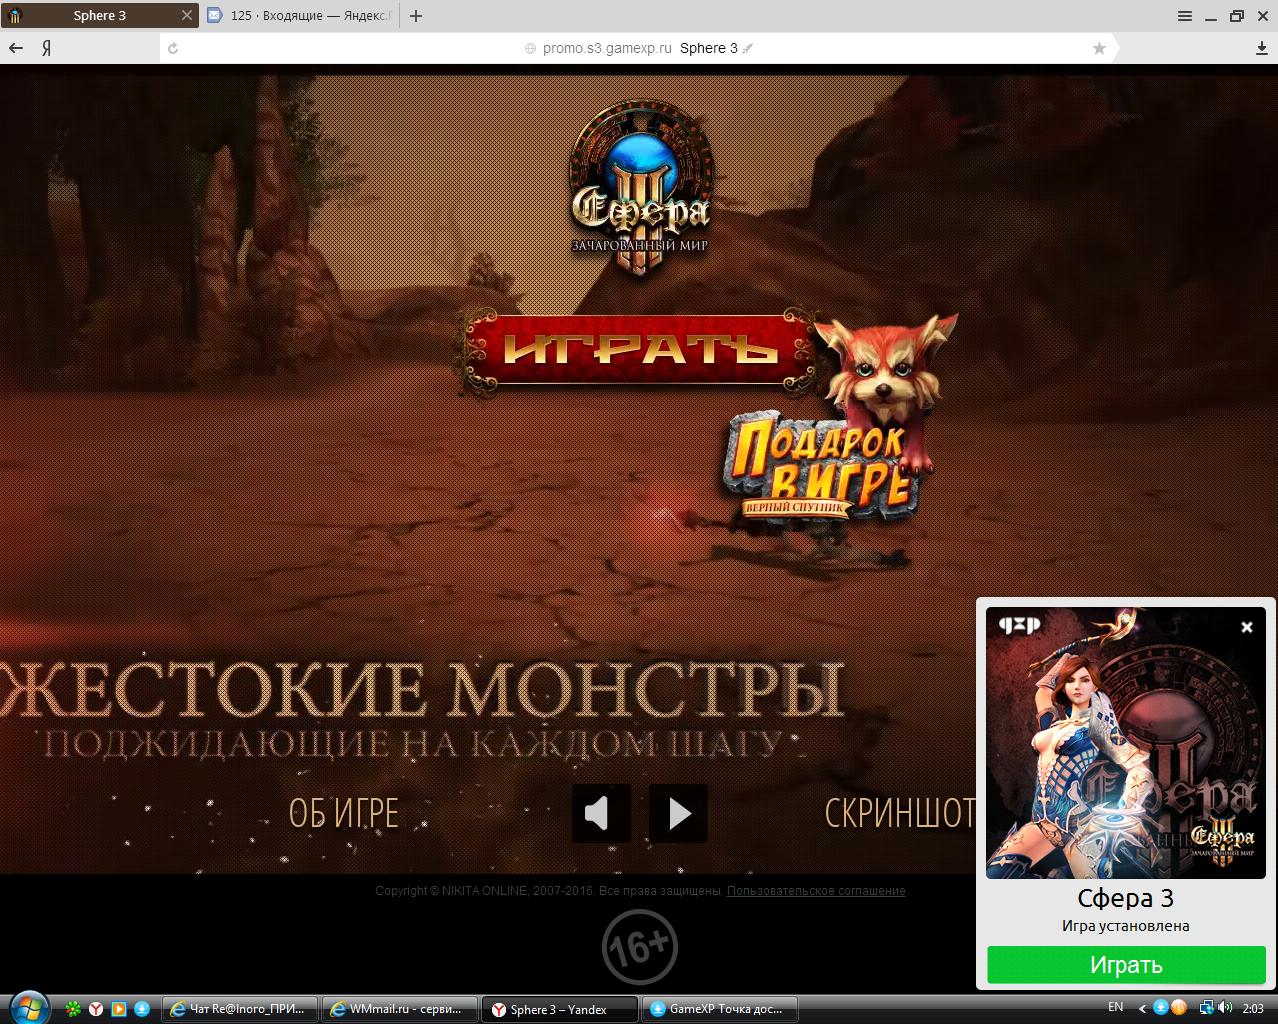Screen dimensions: 1278x1024
Task: Close the Сфера 3 popup notification
Action: [1247, 627]
